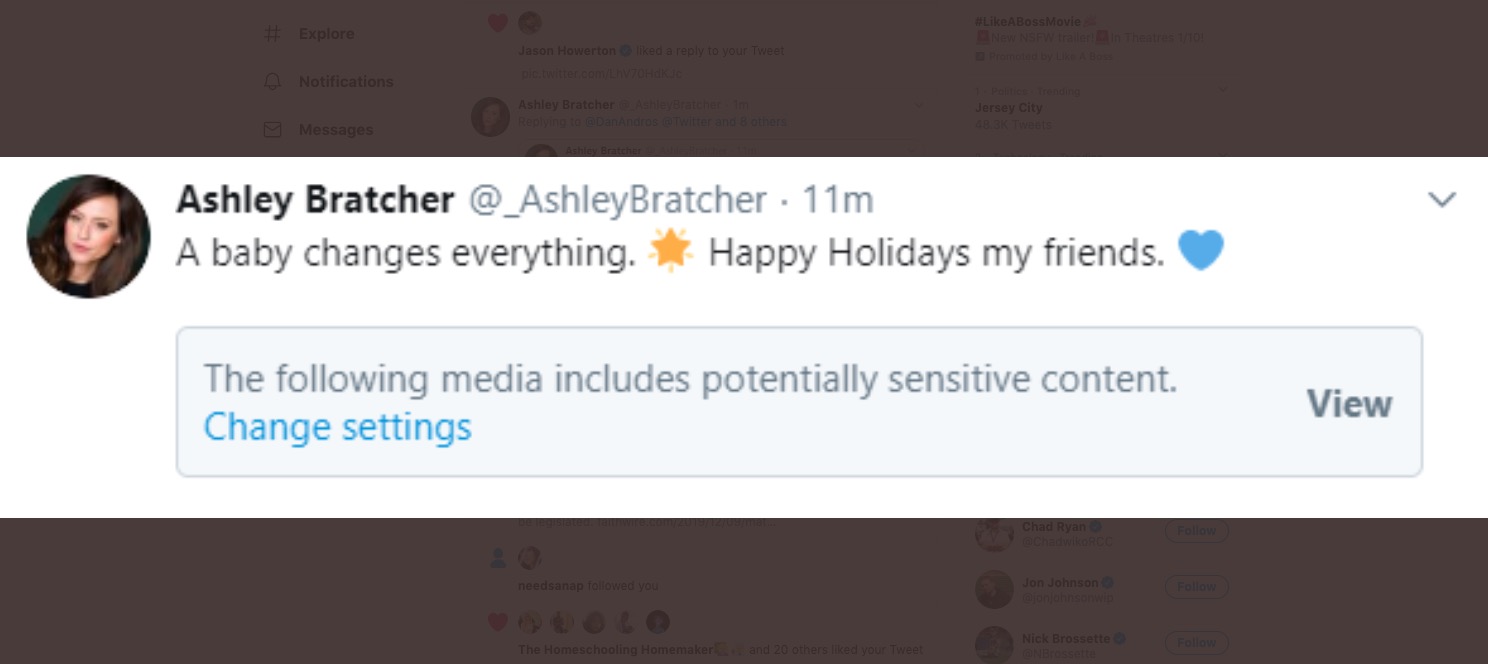Click View to reveal the sensitive media
The width and height of the screenshot is (1488, 664).
coord(1349,402)
